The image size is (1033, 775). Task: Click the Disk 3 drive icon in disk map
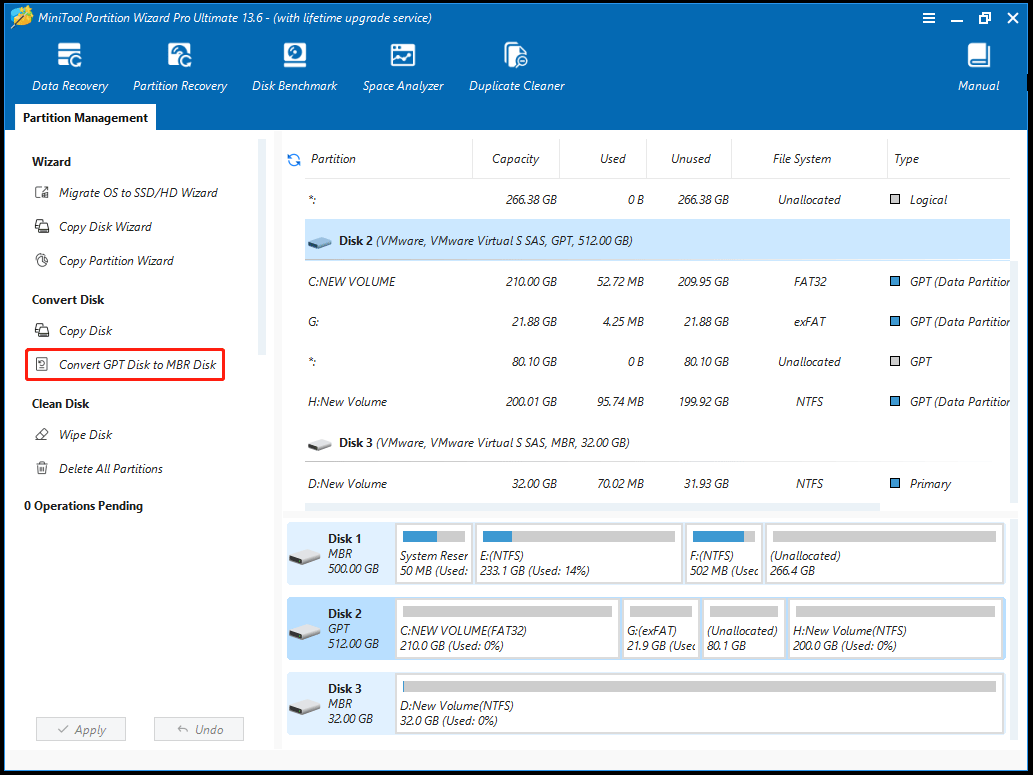click(304, 707)
